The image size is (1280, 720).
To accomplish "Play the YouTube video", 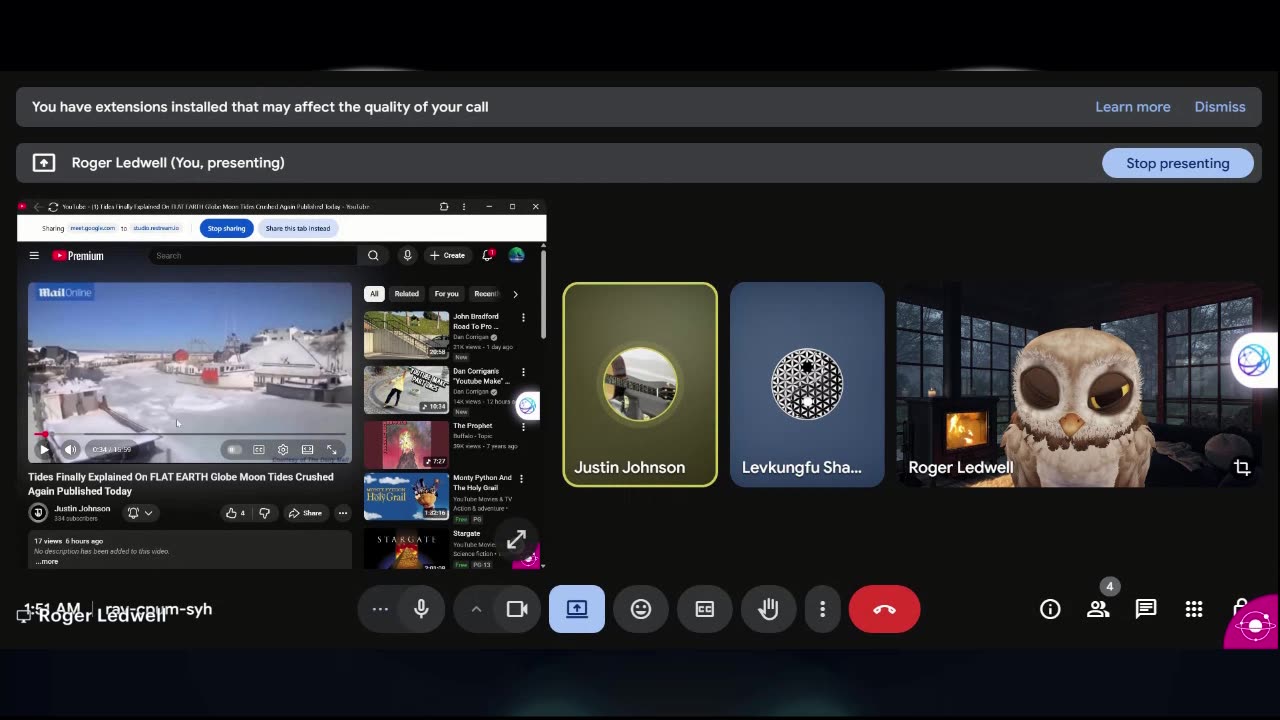I will pos(44,450).
